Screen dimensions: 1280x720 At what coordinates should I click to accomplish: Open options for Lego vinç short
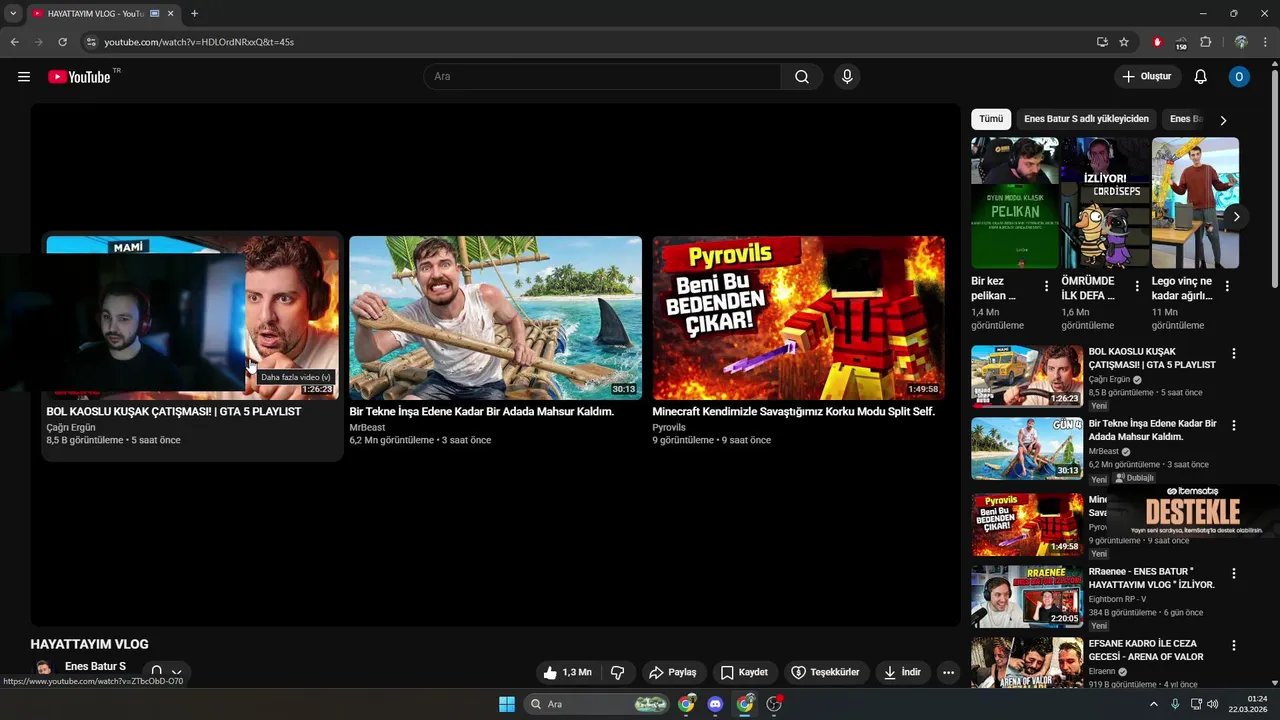click(x=1227, y=286)
